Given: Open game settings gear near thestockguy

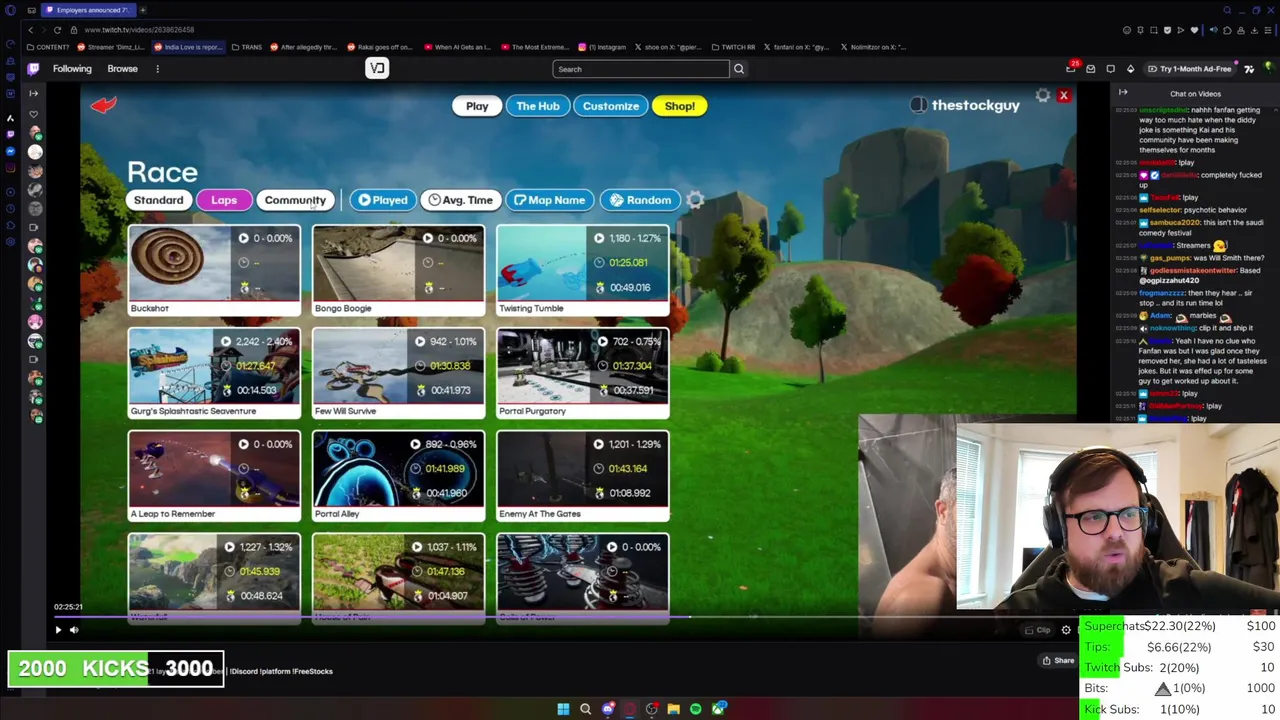Looking at the screenshot, I should [1043, 96].
